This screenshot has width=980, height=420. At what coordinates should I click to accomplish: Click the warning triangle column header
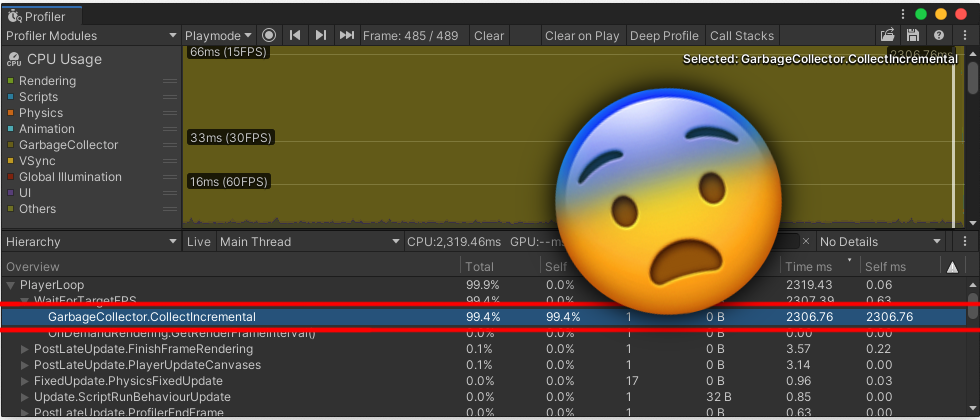[x=952, y=267]
